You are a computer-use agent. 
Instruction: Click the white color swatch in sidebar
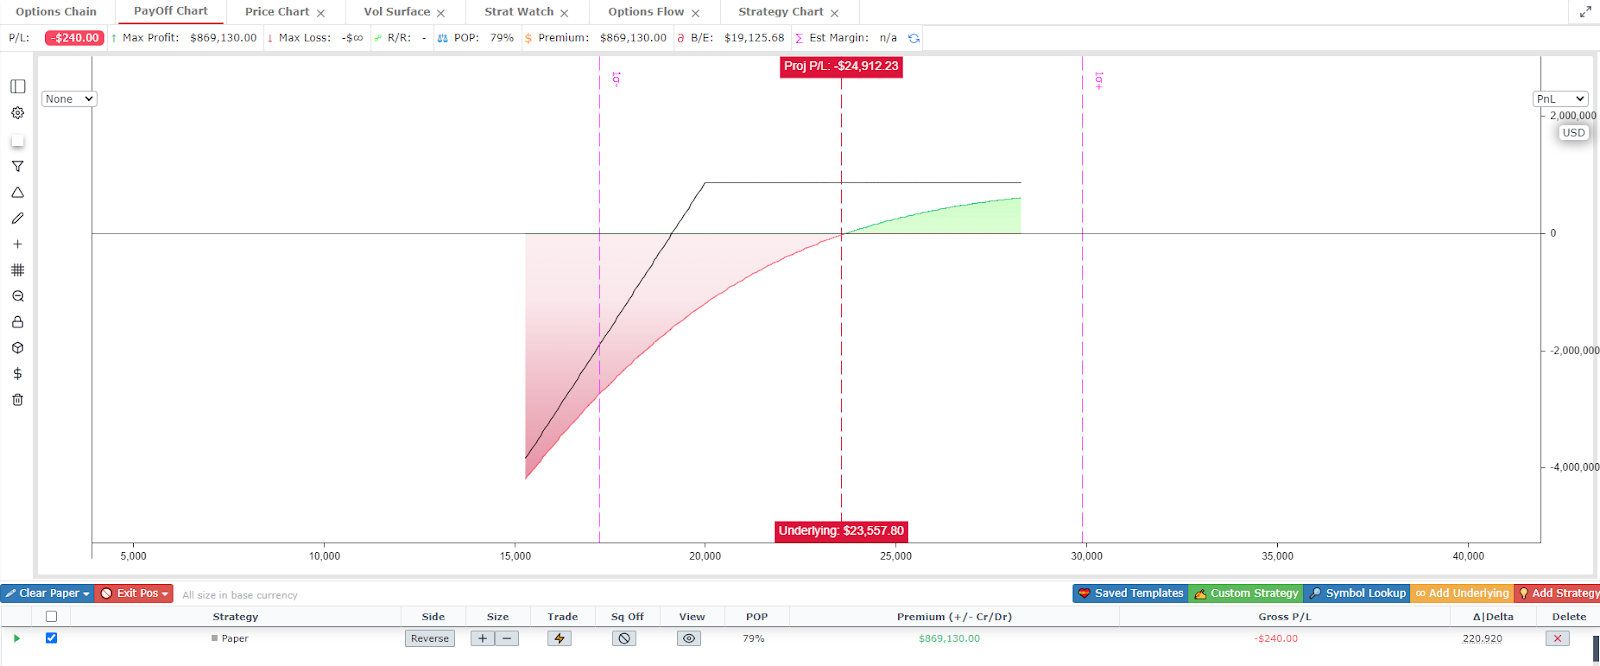coord(17,141)
